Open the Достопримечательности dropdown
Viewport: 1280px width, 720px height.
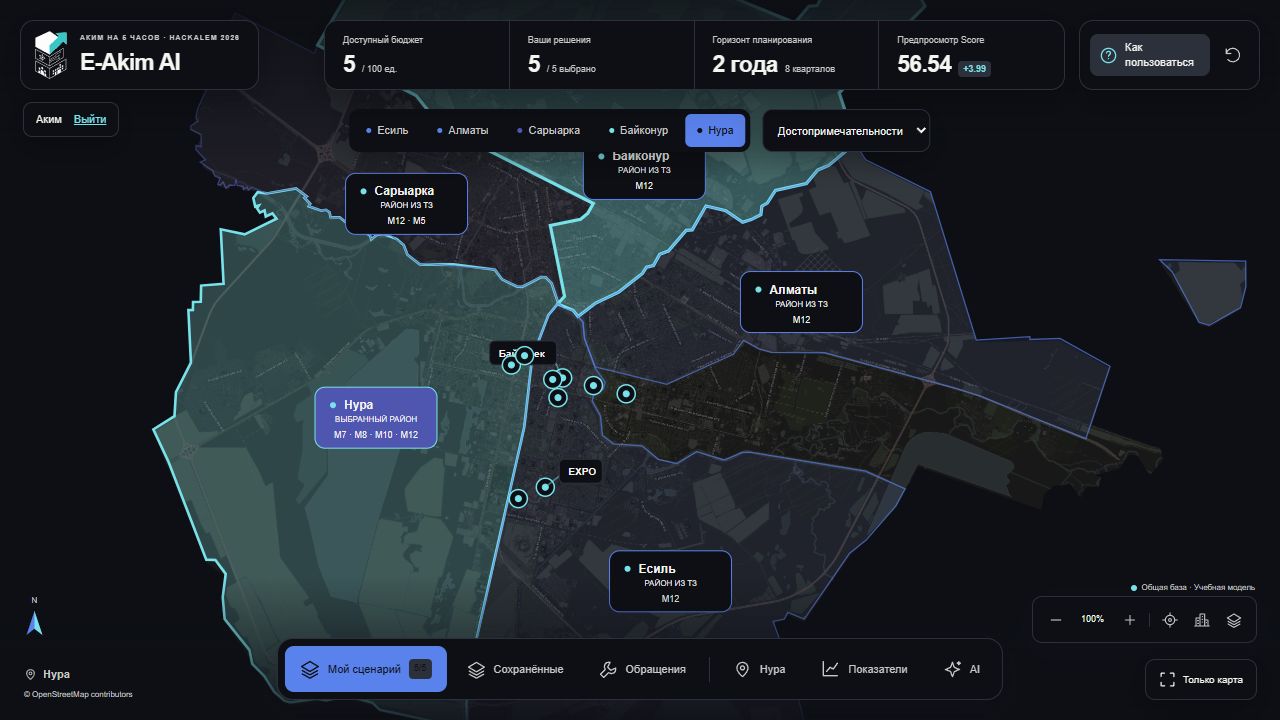(x=846, y=131)
